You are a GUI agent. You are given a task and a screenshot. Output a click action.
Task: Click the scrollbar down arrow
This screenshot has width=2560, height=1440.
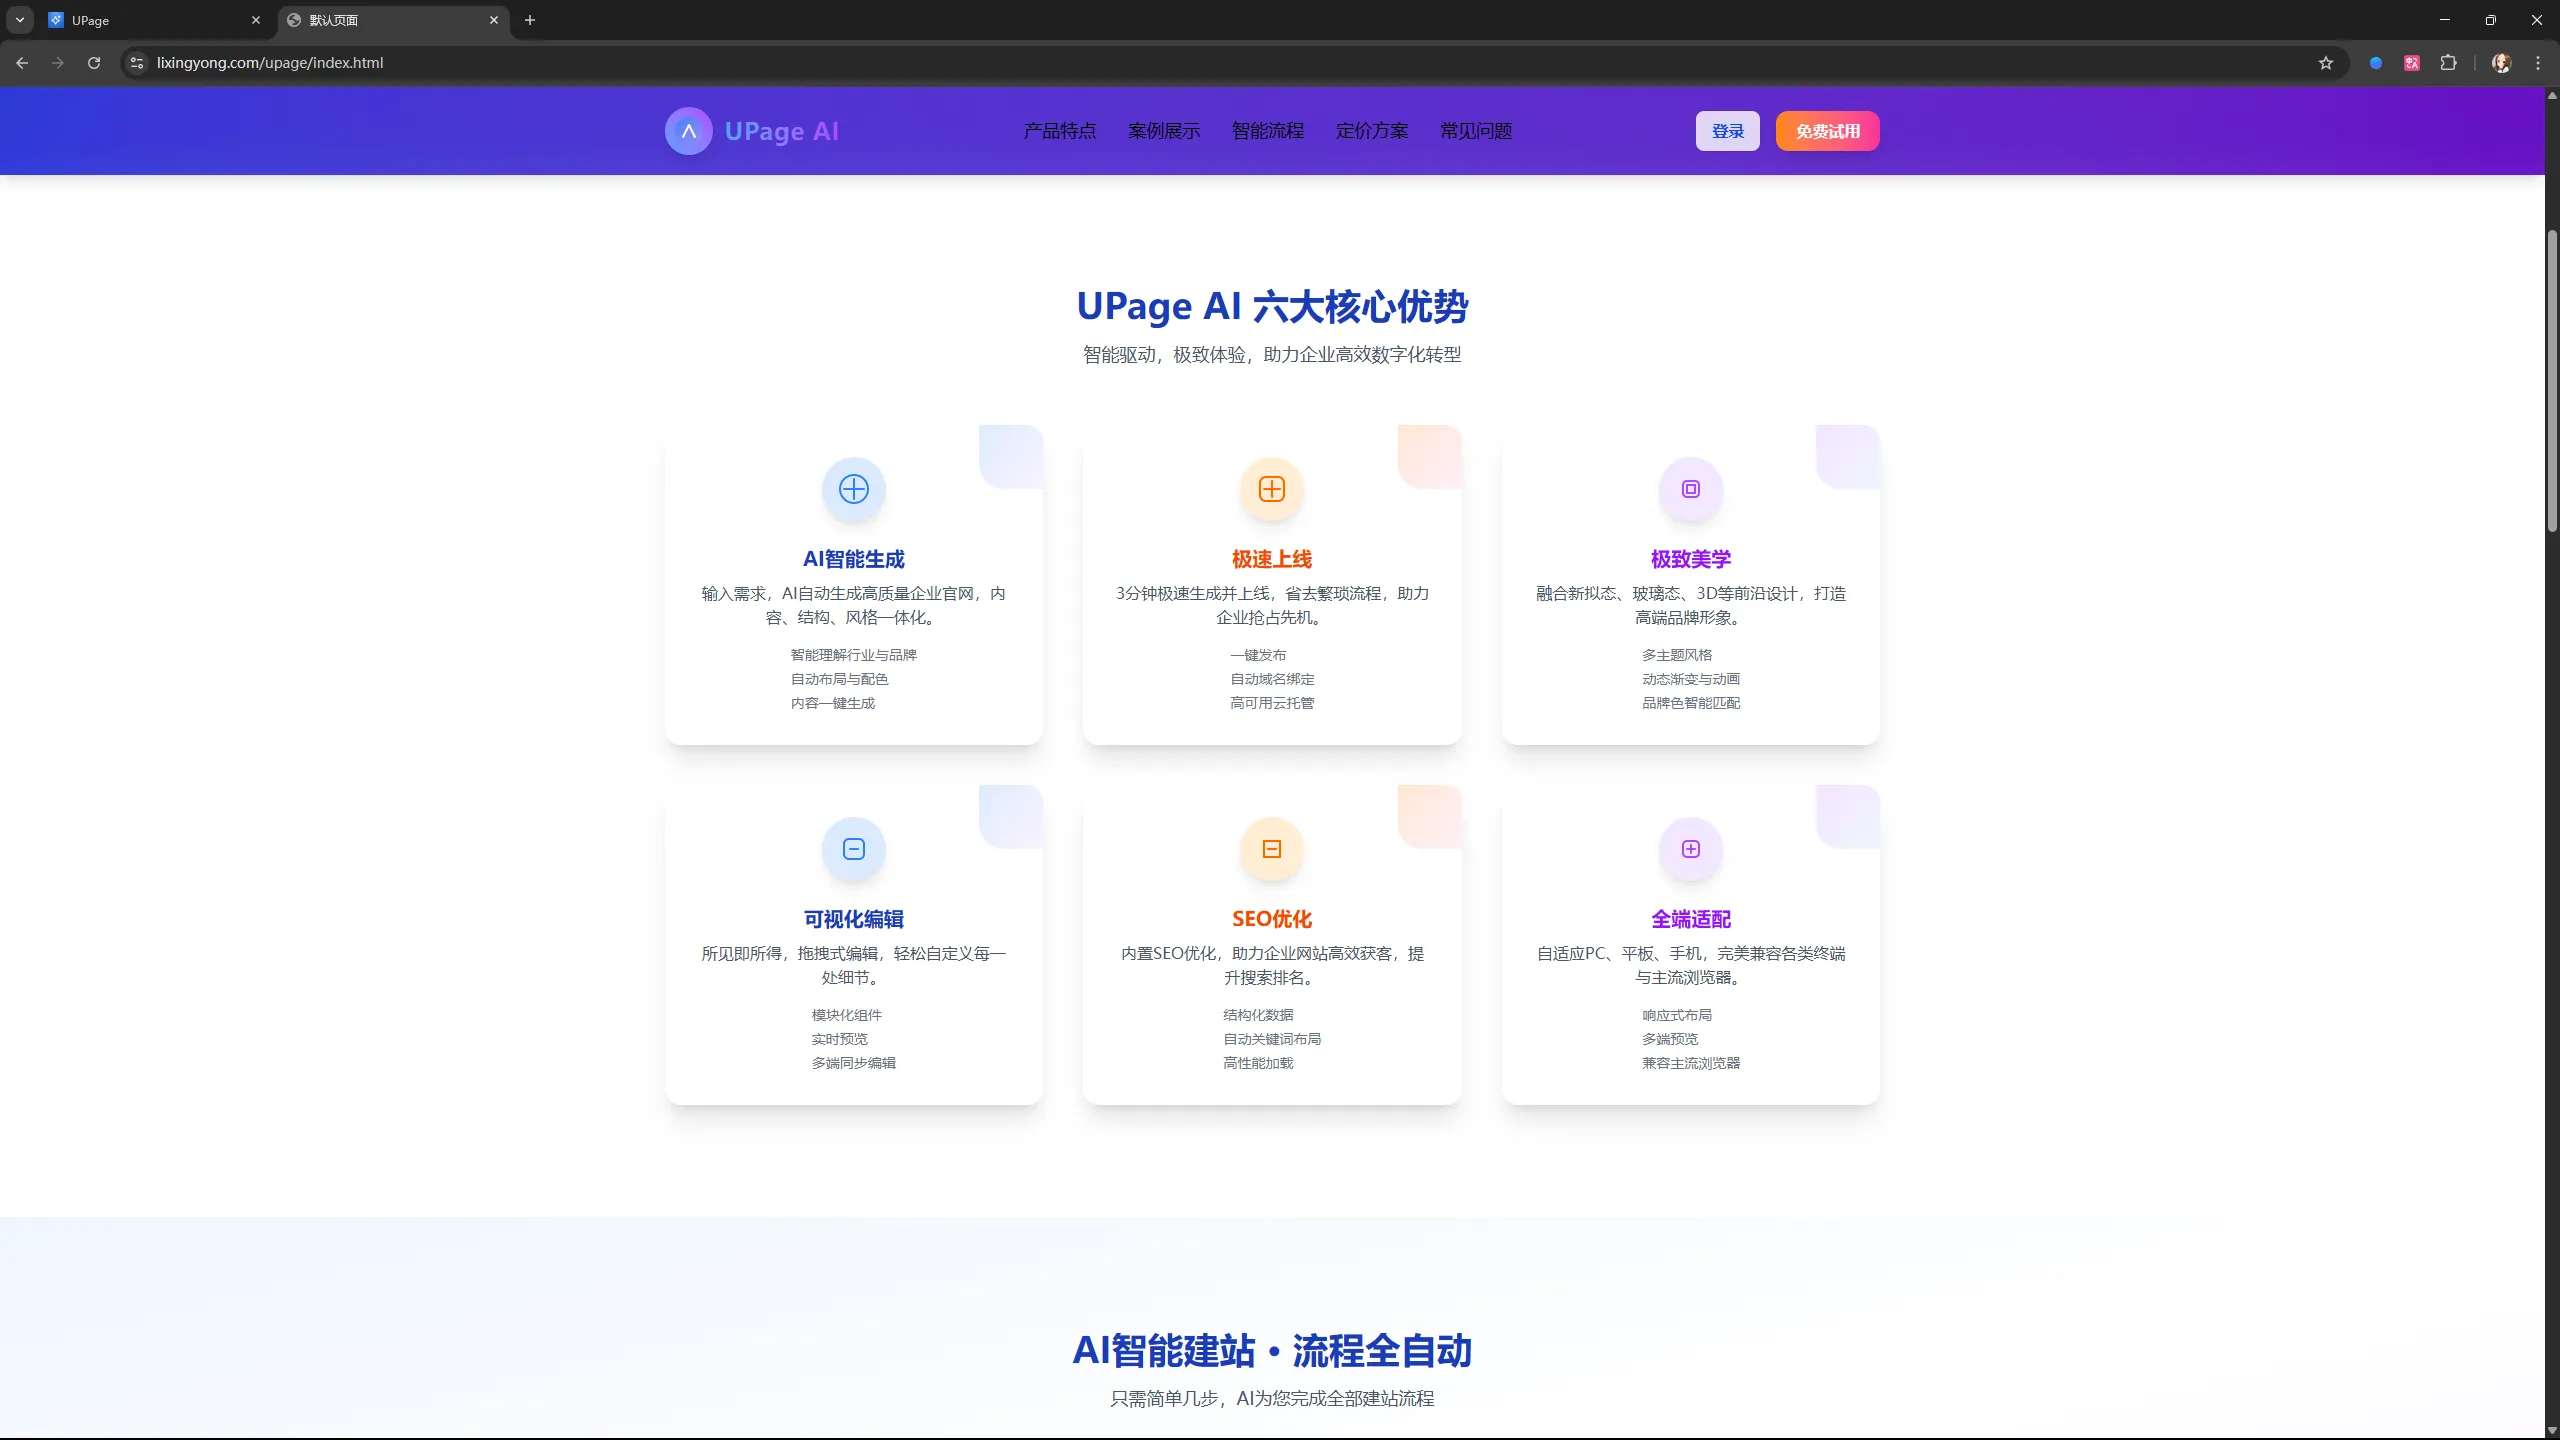2552,1431
